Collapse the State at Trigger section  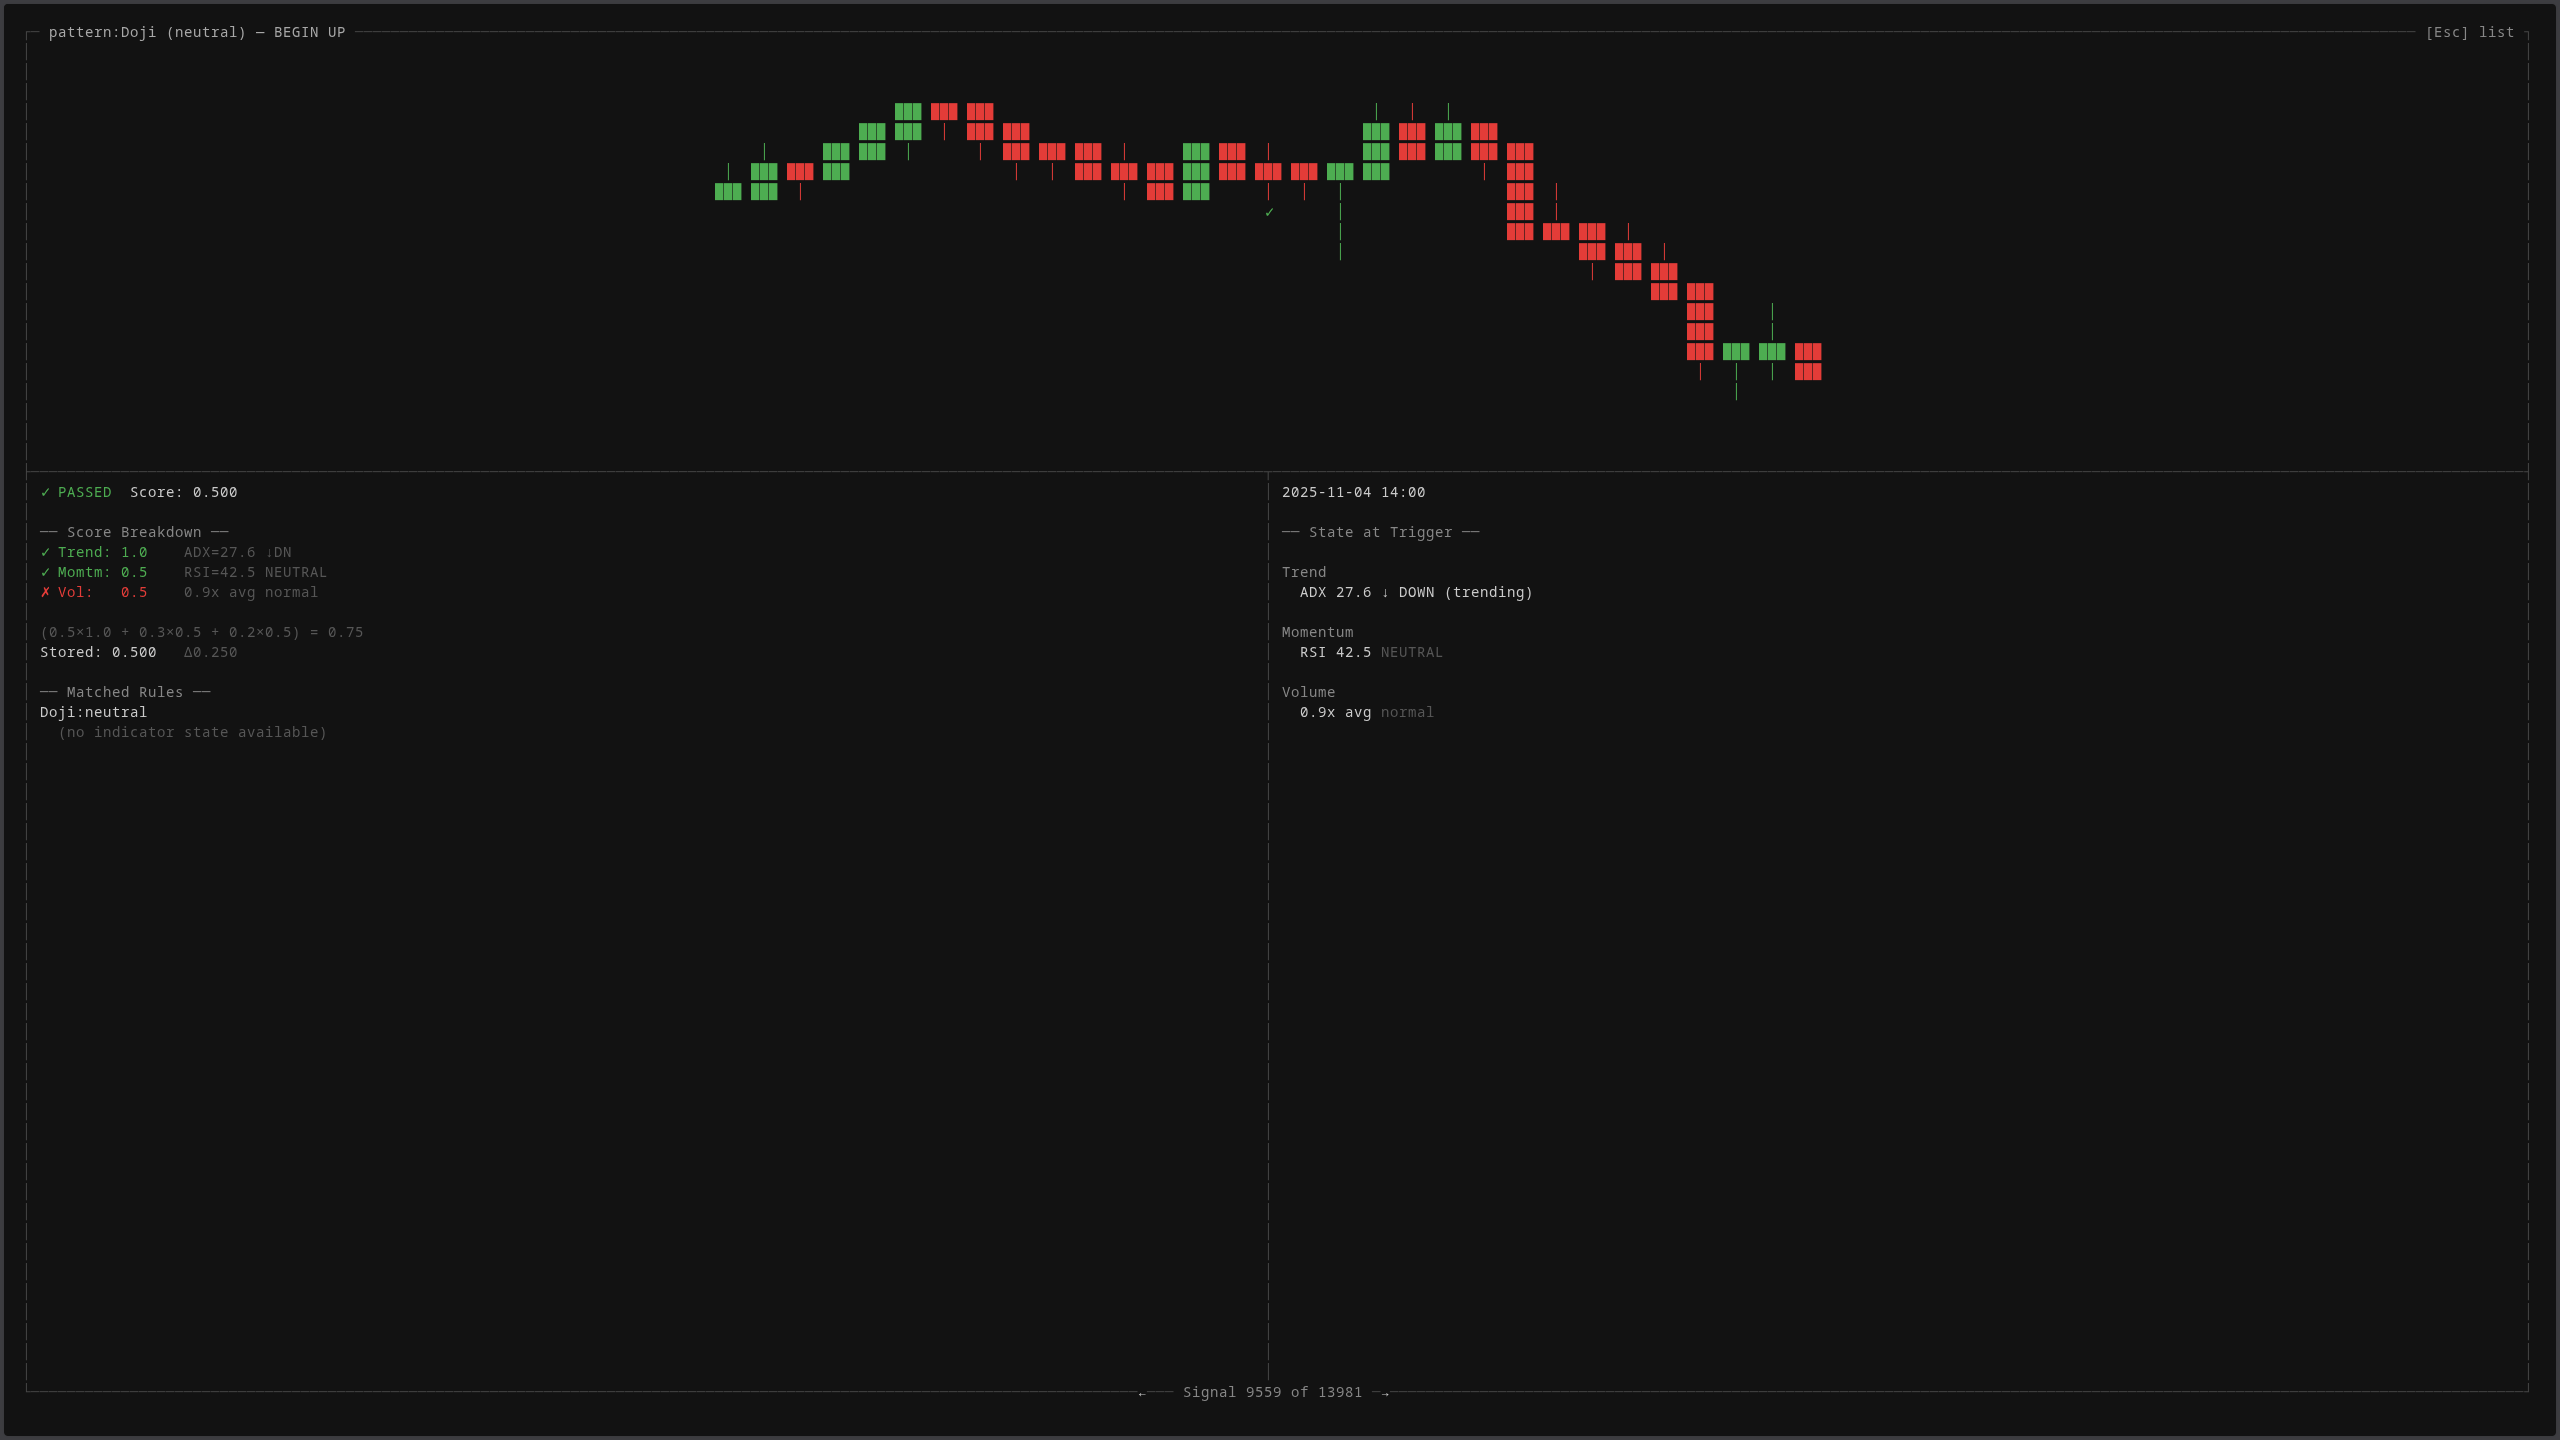[x=1380, y=532]
